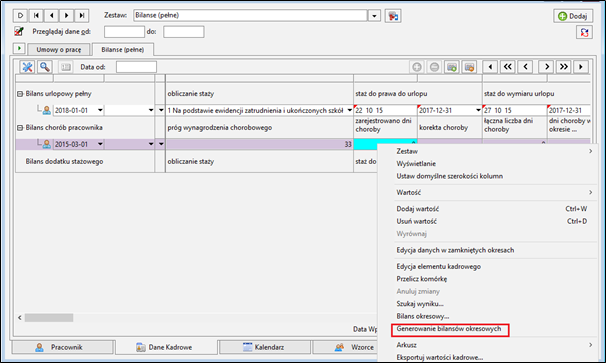
Task: Select Szukaj wyniku... menu item
Action: pyautogui.click(x=420, y=304)
